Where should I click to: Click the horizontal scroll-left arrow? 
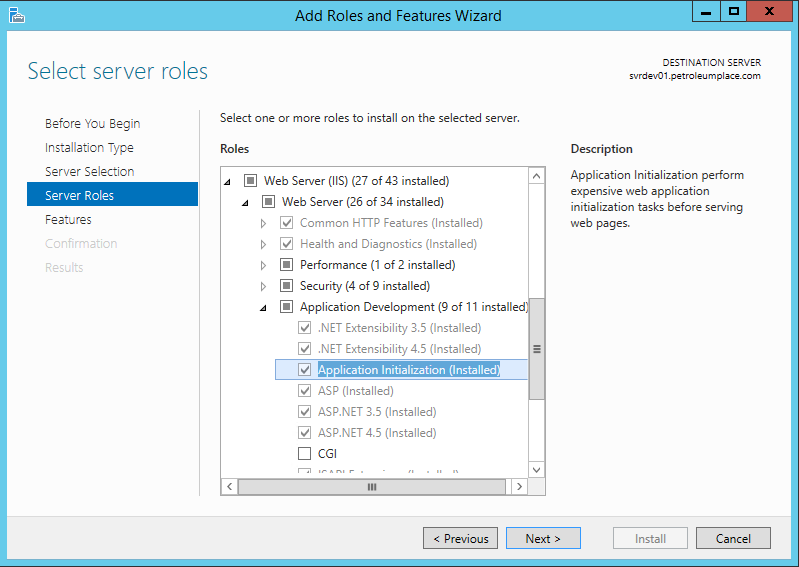pyautogui.click(x=229, y=486)
